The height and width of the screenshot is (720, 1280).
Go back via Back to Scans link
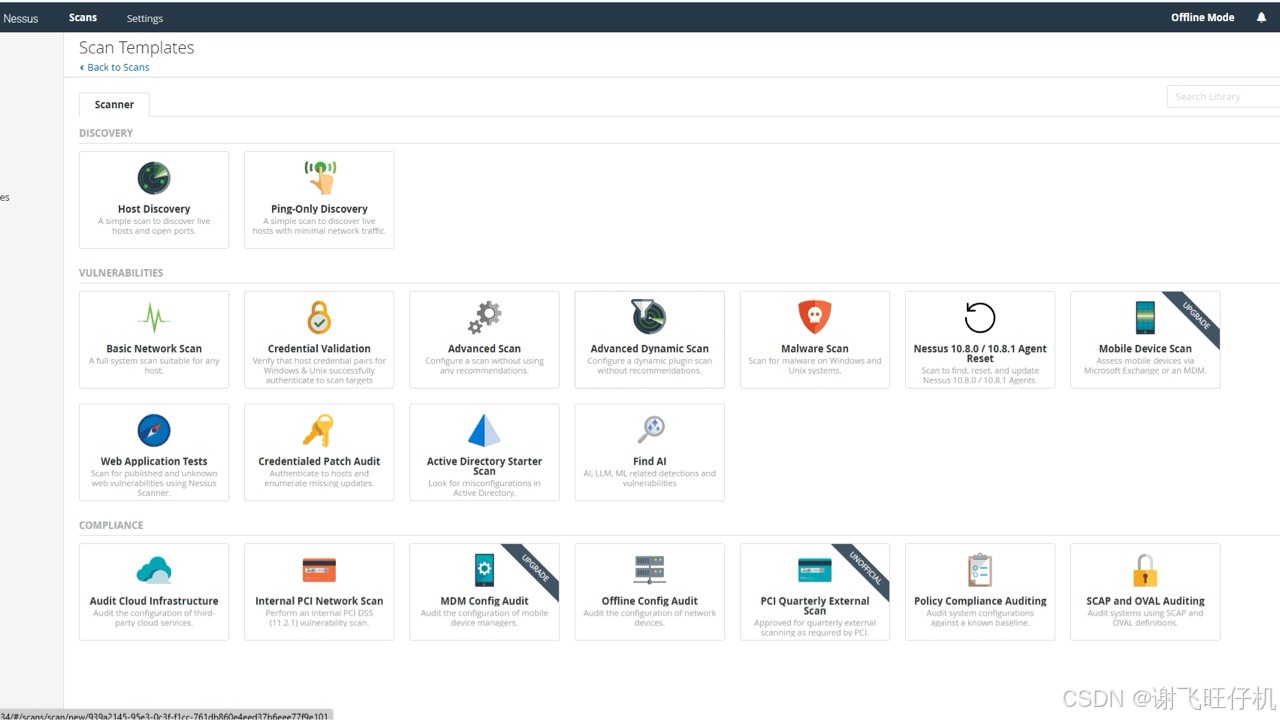pos(115,67)
